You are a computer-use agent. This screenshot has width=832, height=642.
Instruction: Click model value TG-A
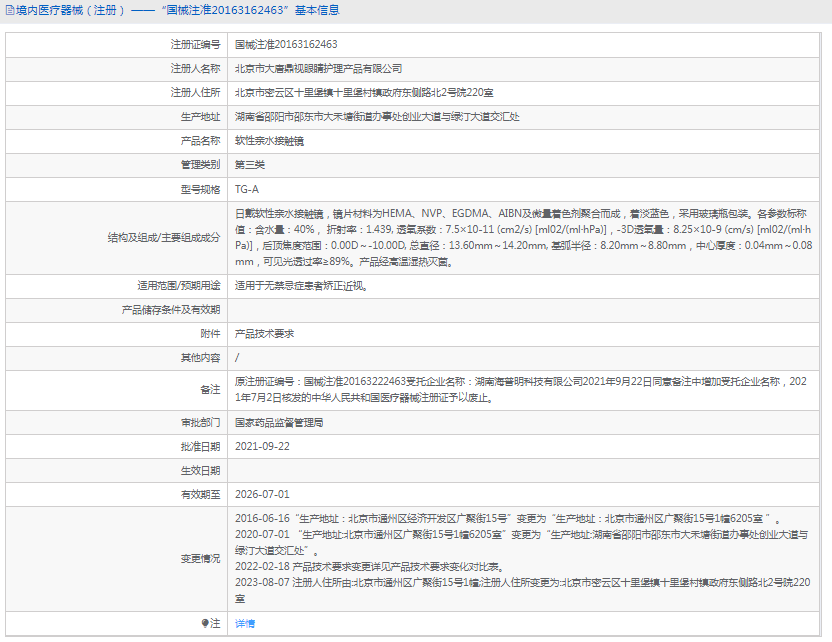(247, 189)
